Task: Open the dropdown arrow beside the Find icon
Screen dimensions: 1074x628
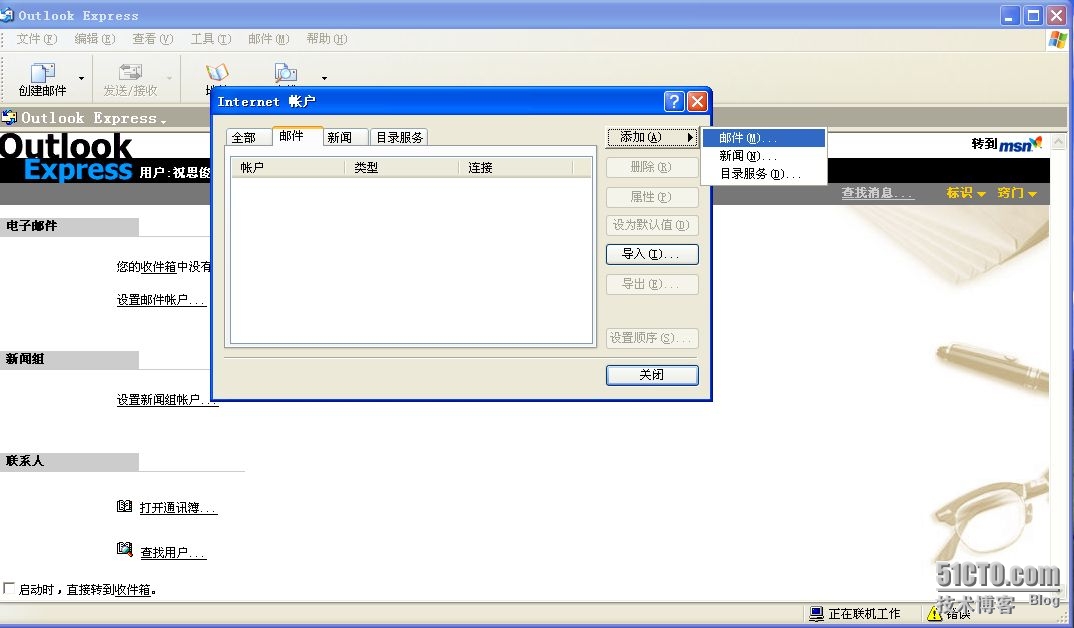Action: pyautogui.click(x=324, y=79)
